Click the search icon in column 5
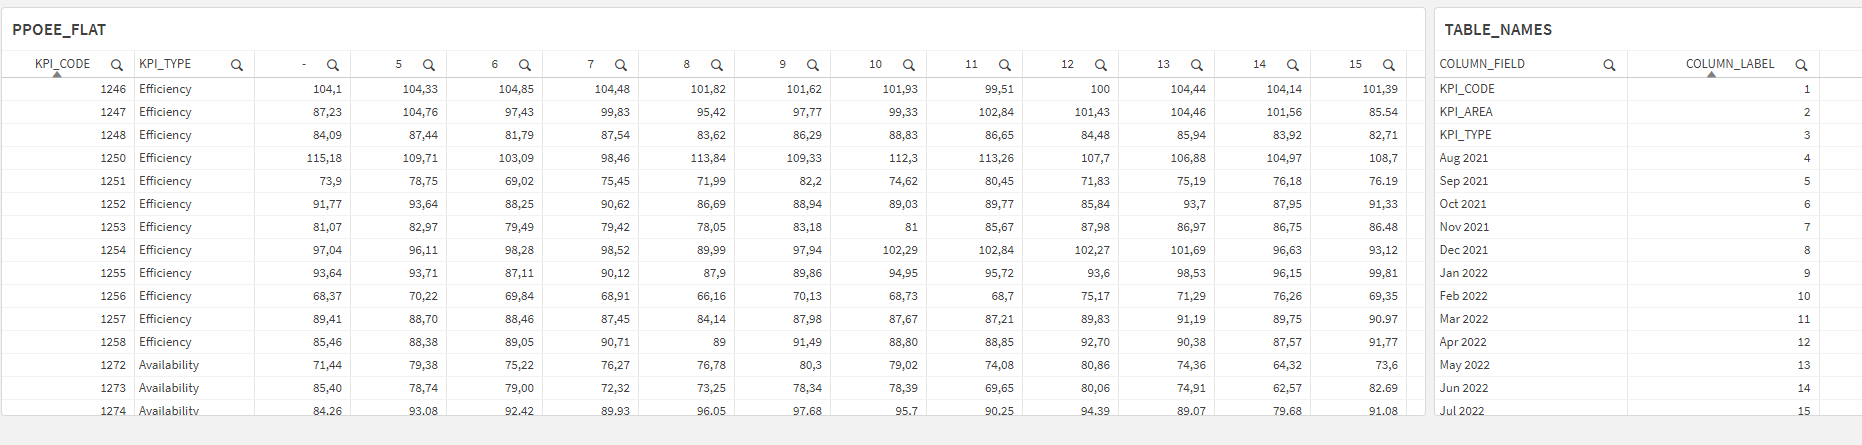 pyautogui.click(x=429, y=65)
